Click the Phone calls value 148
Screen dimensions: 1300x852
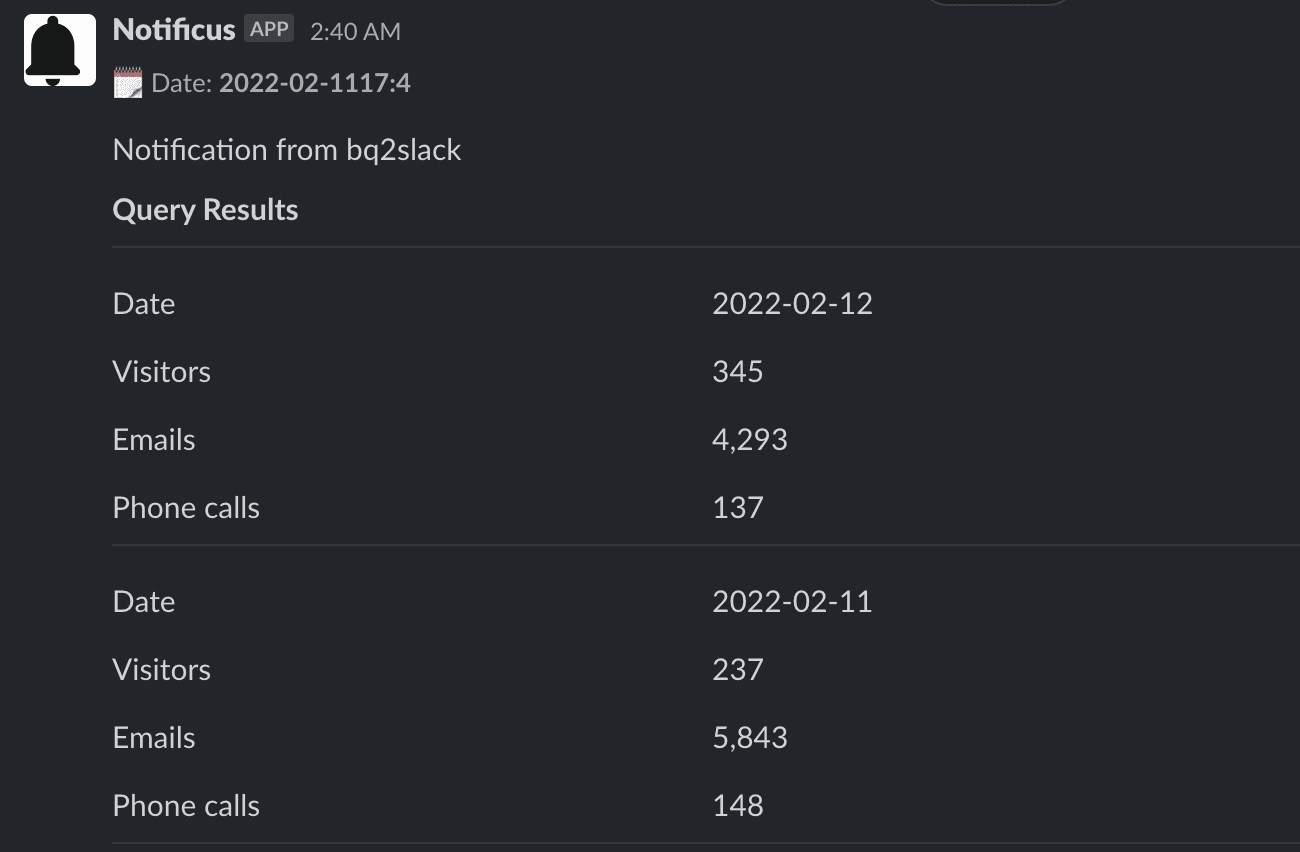pos(737,805)
